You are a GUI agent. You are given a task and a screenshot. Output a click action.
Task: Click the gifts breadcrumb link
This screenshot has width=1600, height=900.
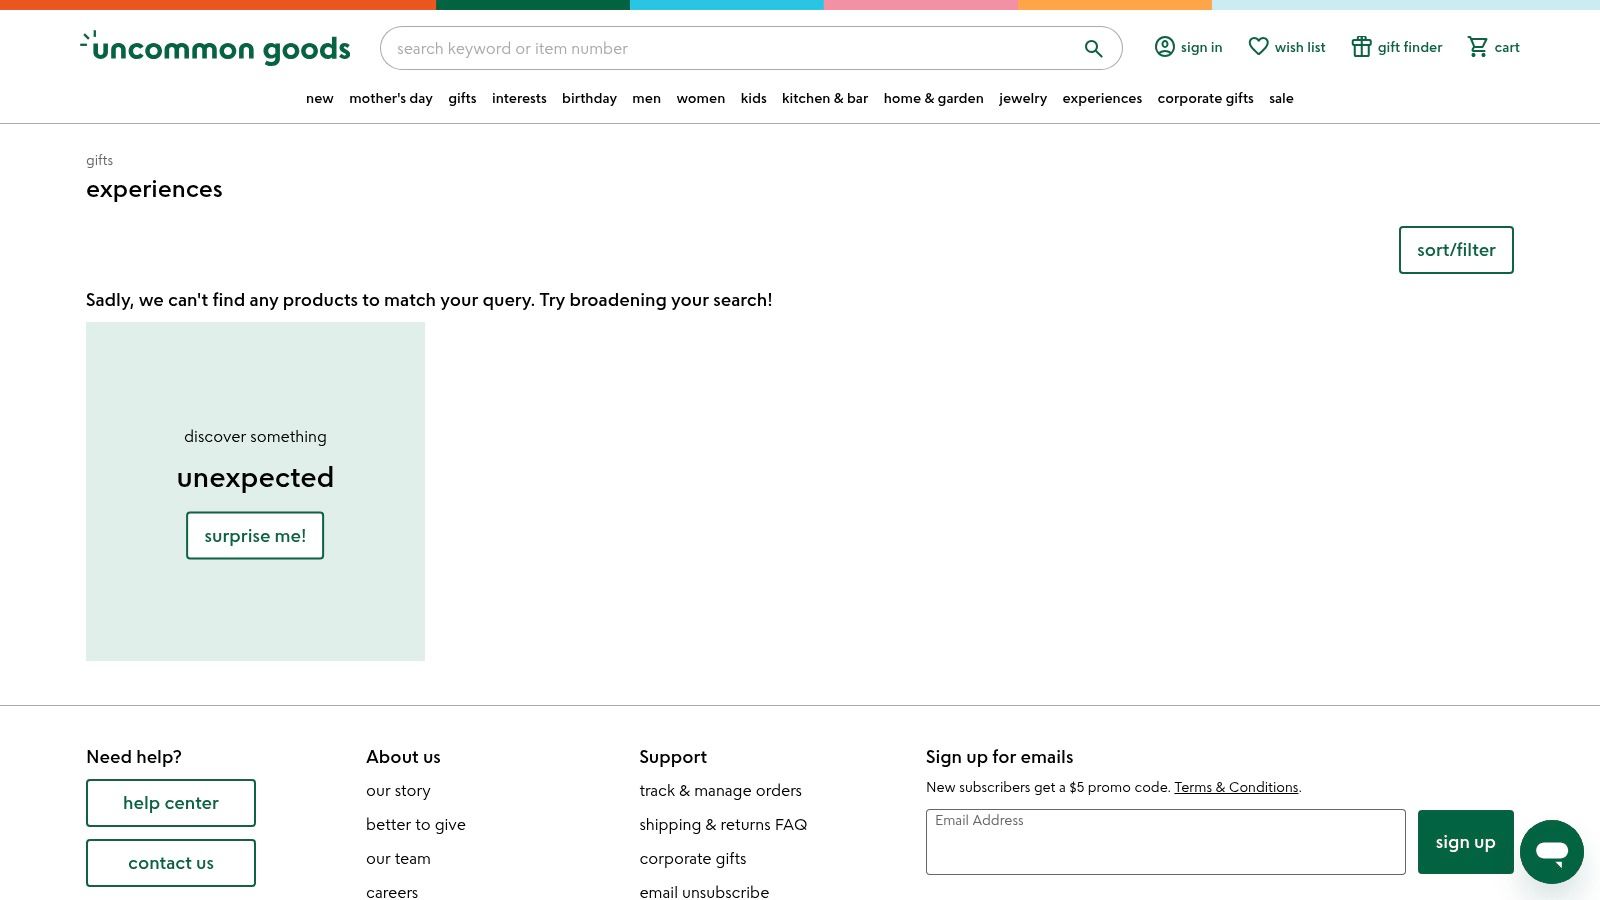point(99,160)
